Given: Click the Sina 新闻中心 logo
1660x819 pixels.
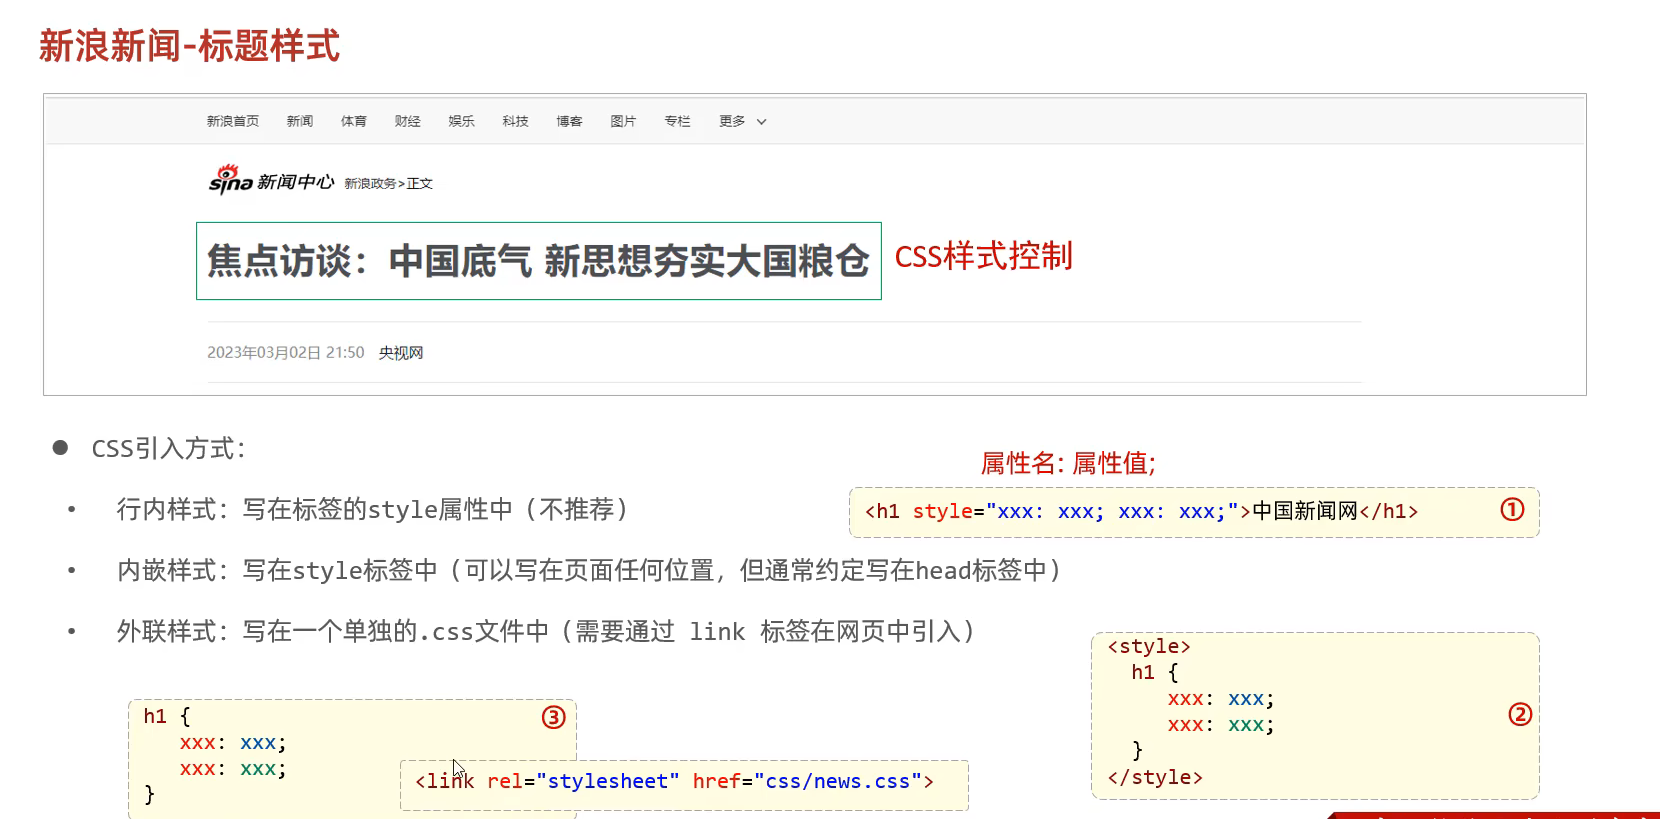Looking at the screenshot, I should [271, 179].
